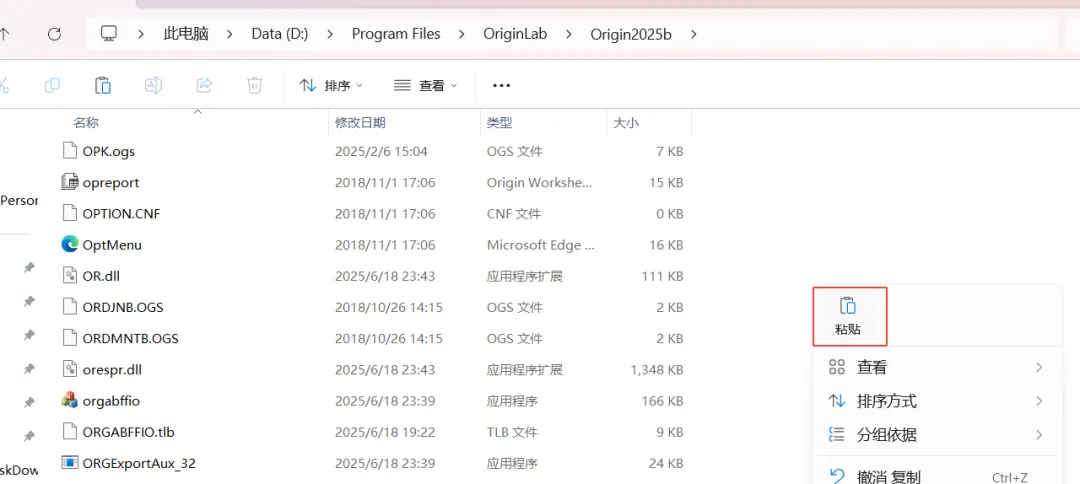1080x484 pixels.
Task: Select the file name OptMenu
Action: 112,244
